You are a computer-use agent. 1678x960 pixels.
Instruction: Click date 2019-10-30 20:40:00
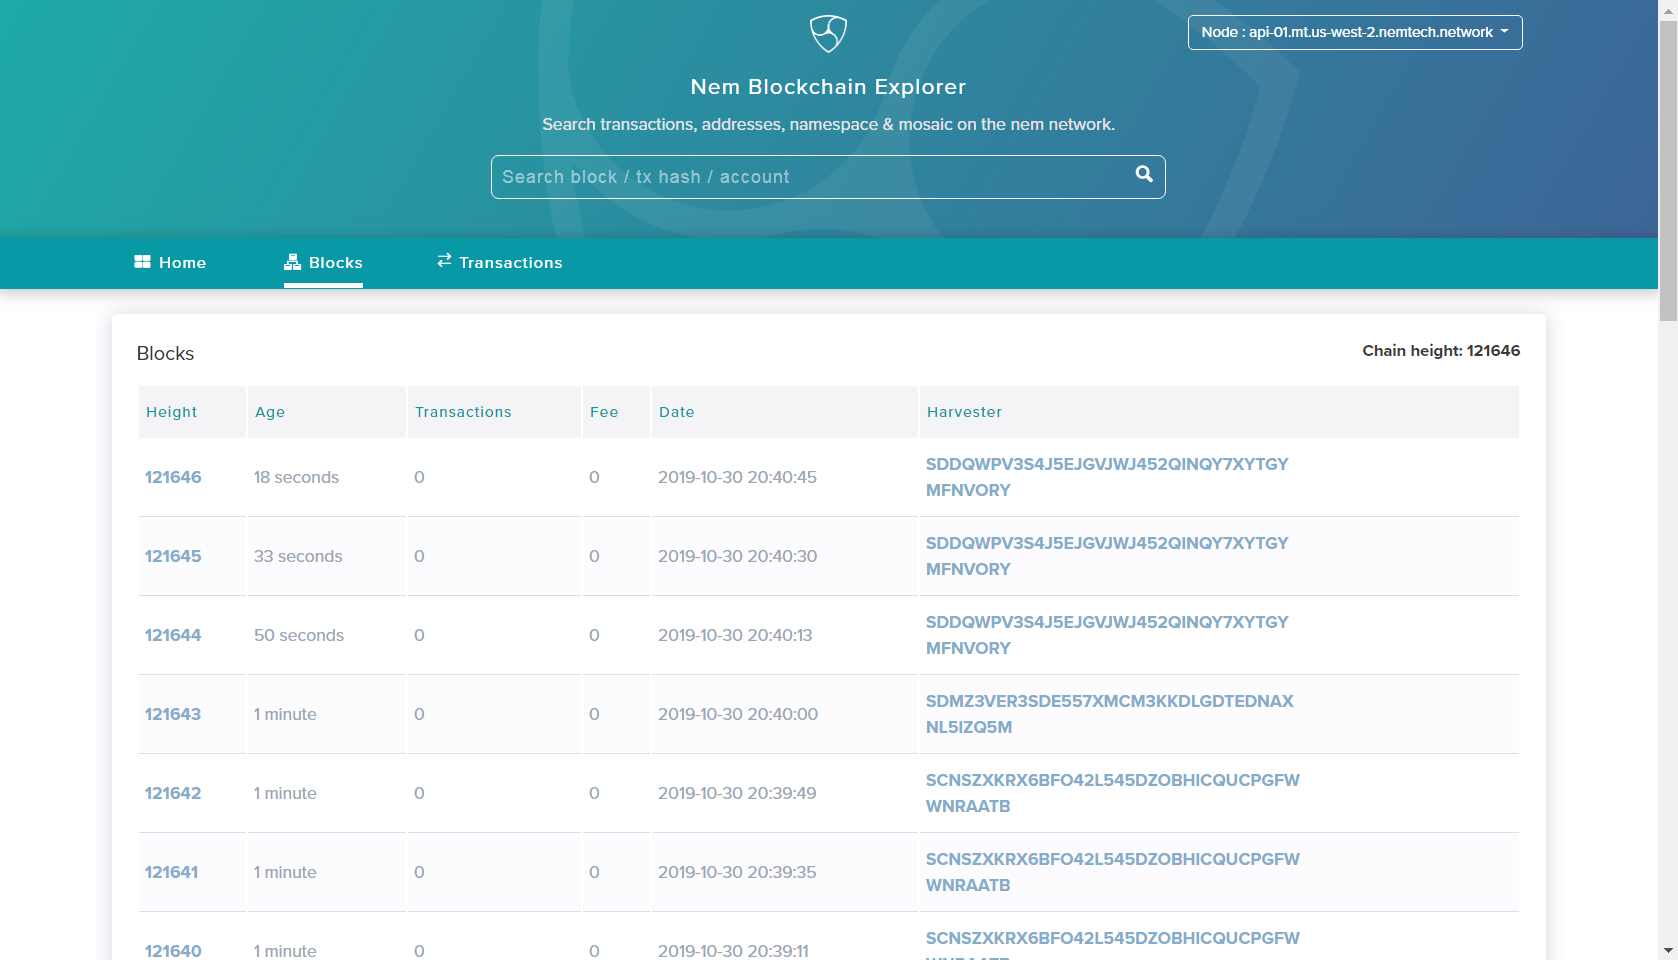click(738, 714)
